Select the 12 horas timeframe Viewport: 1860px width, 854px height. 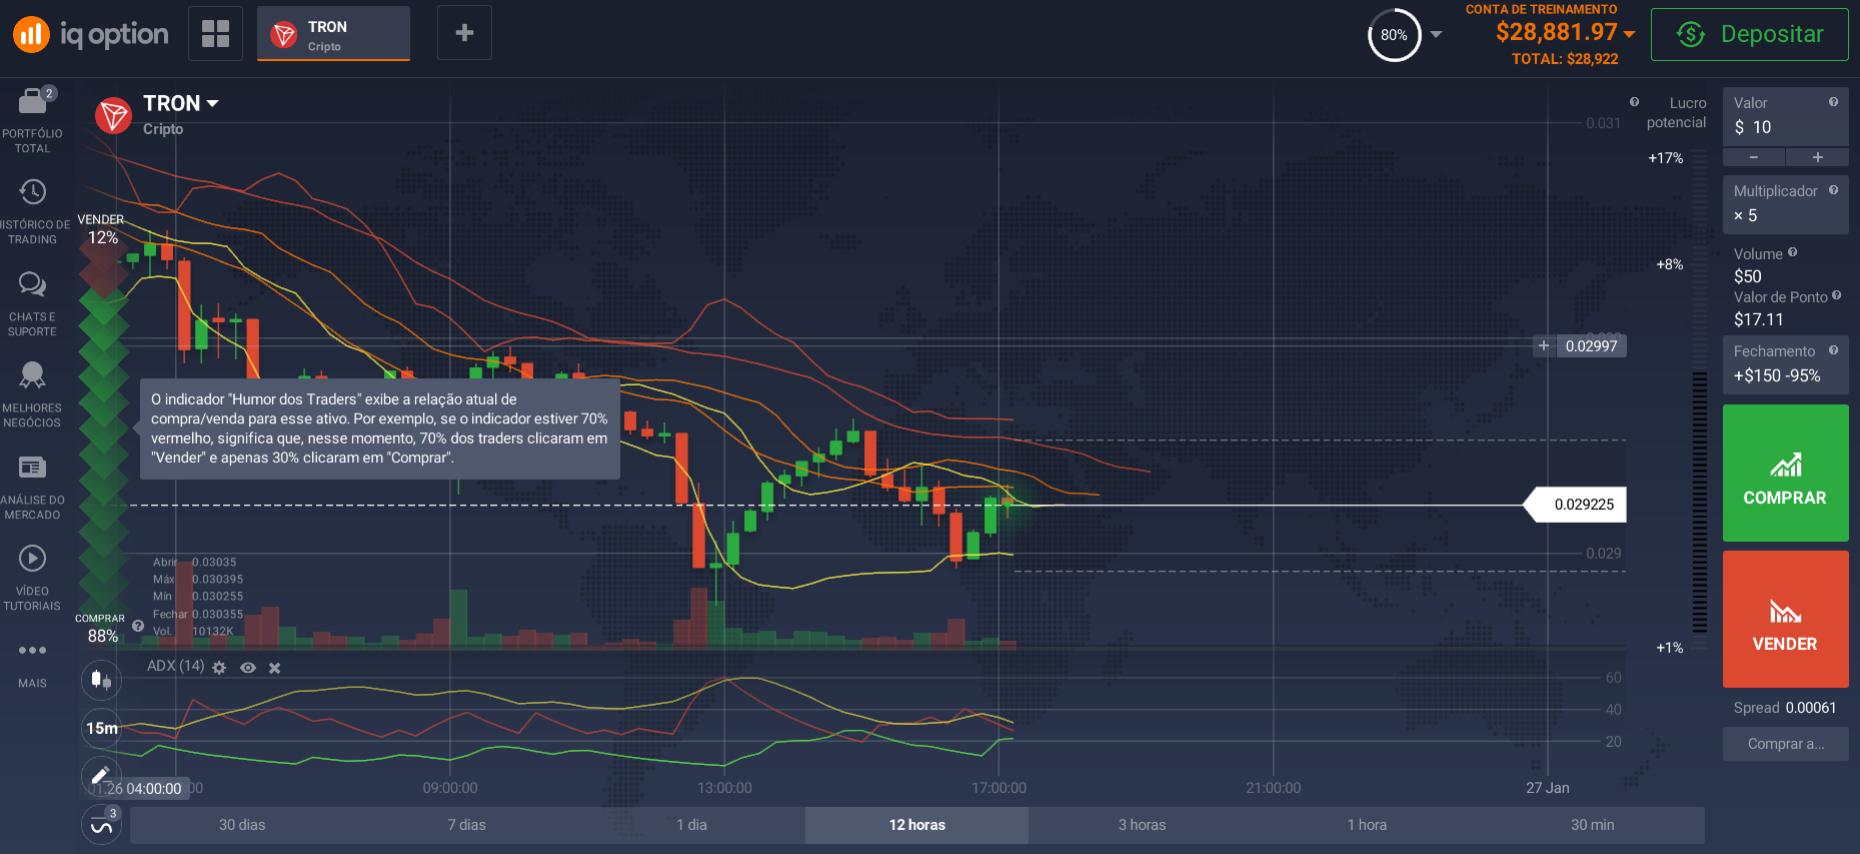(x=917, y=825)
